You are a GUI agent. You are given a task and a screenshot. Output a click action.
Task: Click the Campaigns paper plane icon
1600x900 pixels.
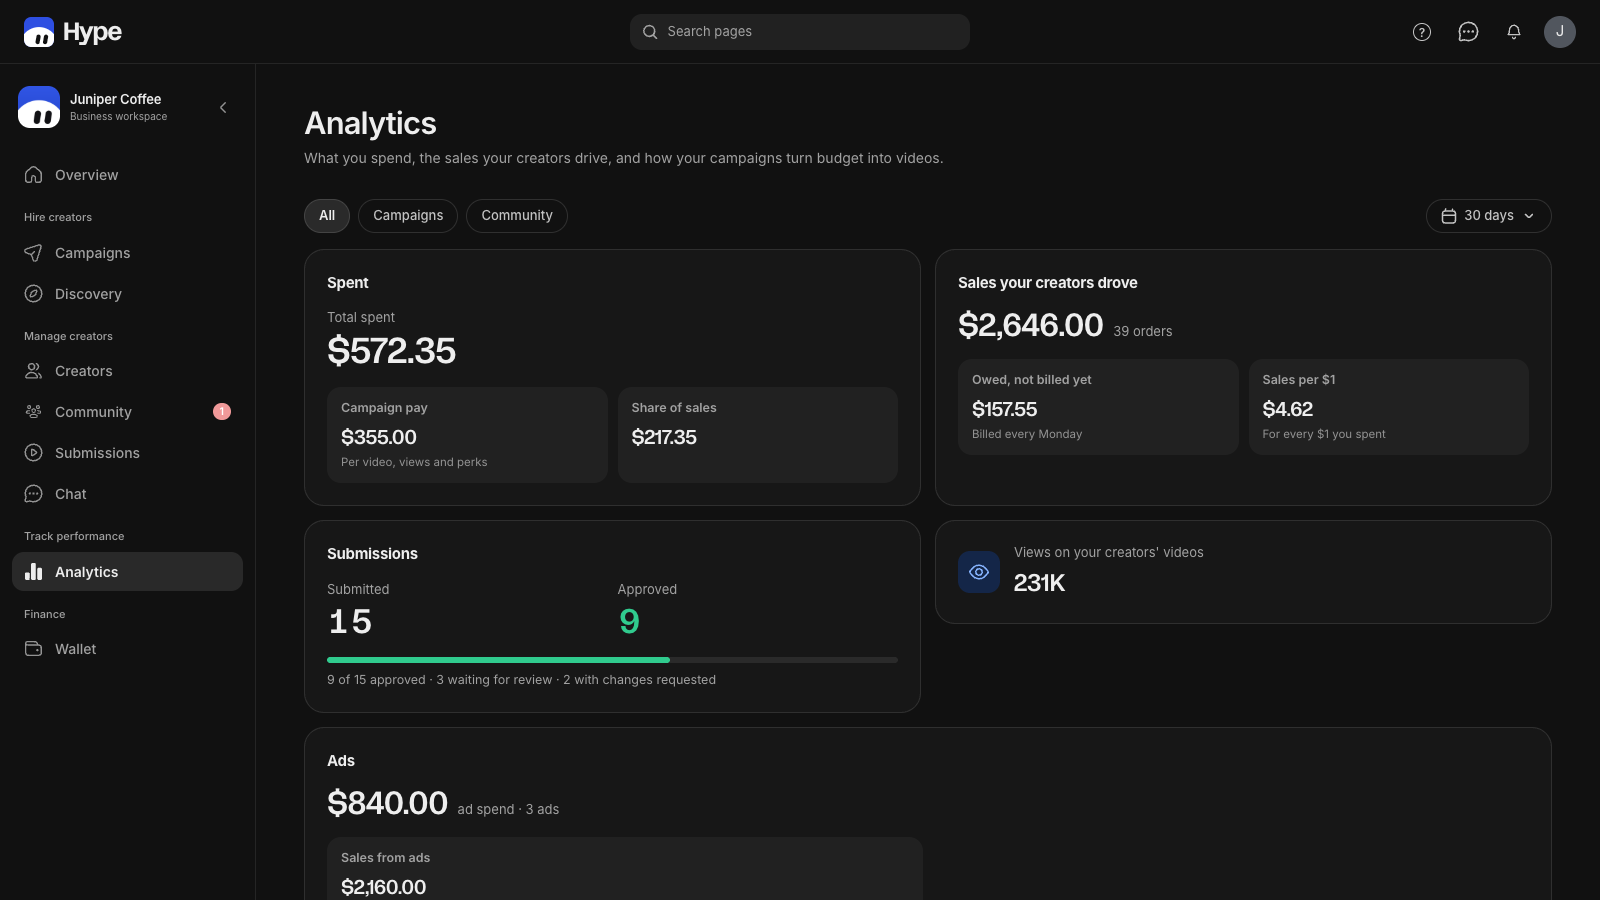tap(34, 253)
